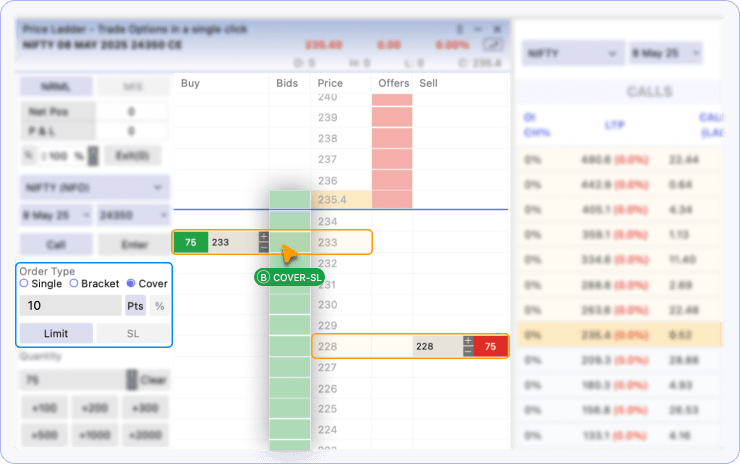Click the chart icon in the title bar
The image size is (740, 464).
coord(492,45)
